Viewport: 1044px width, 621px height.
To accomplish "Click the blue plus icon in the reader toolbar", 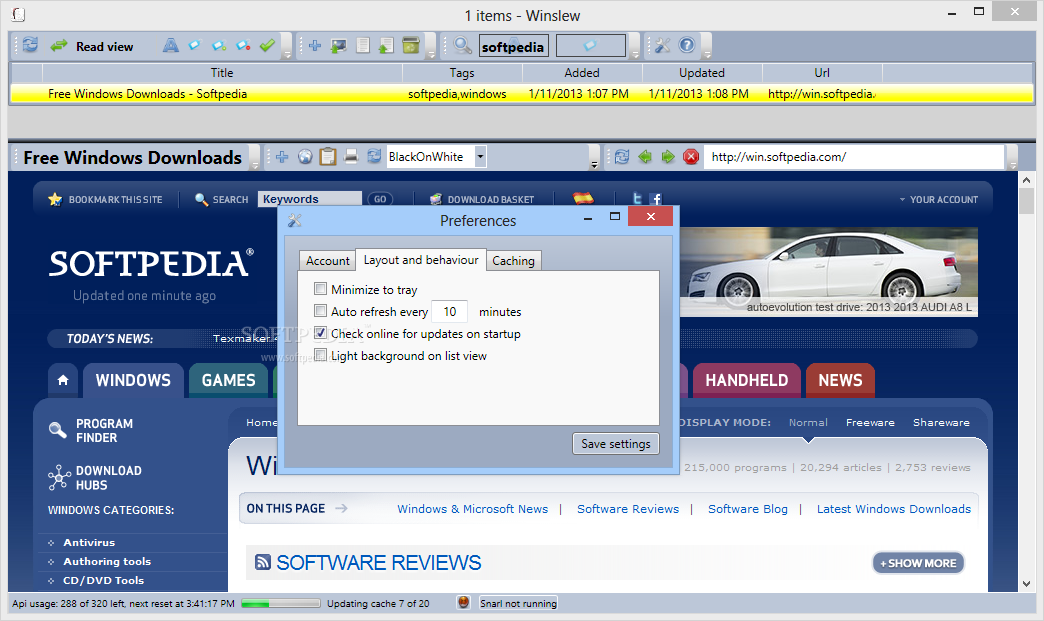I will click(282, 157).
